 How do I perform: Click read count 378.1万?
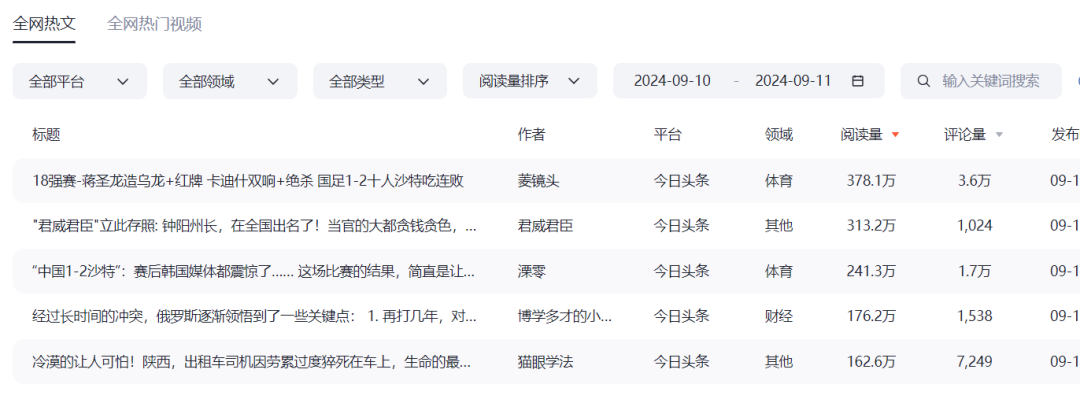click(871, 181)
